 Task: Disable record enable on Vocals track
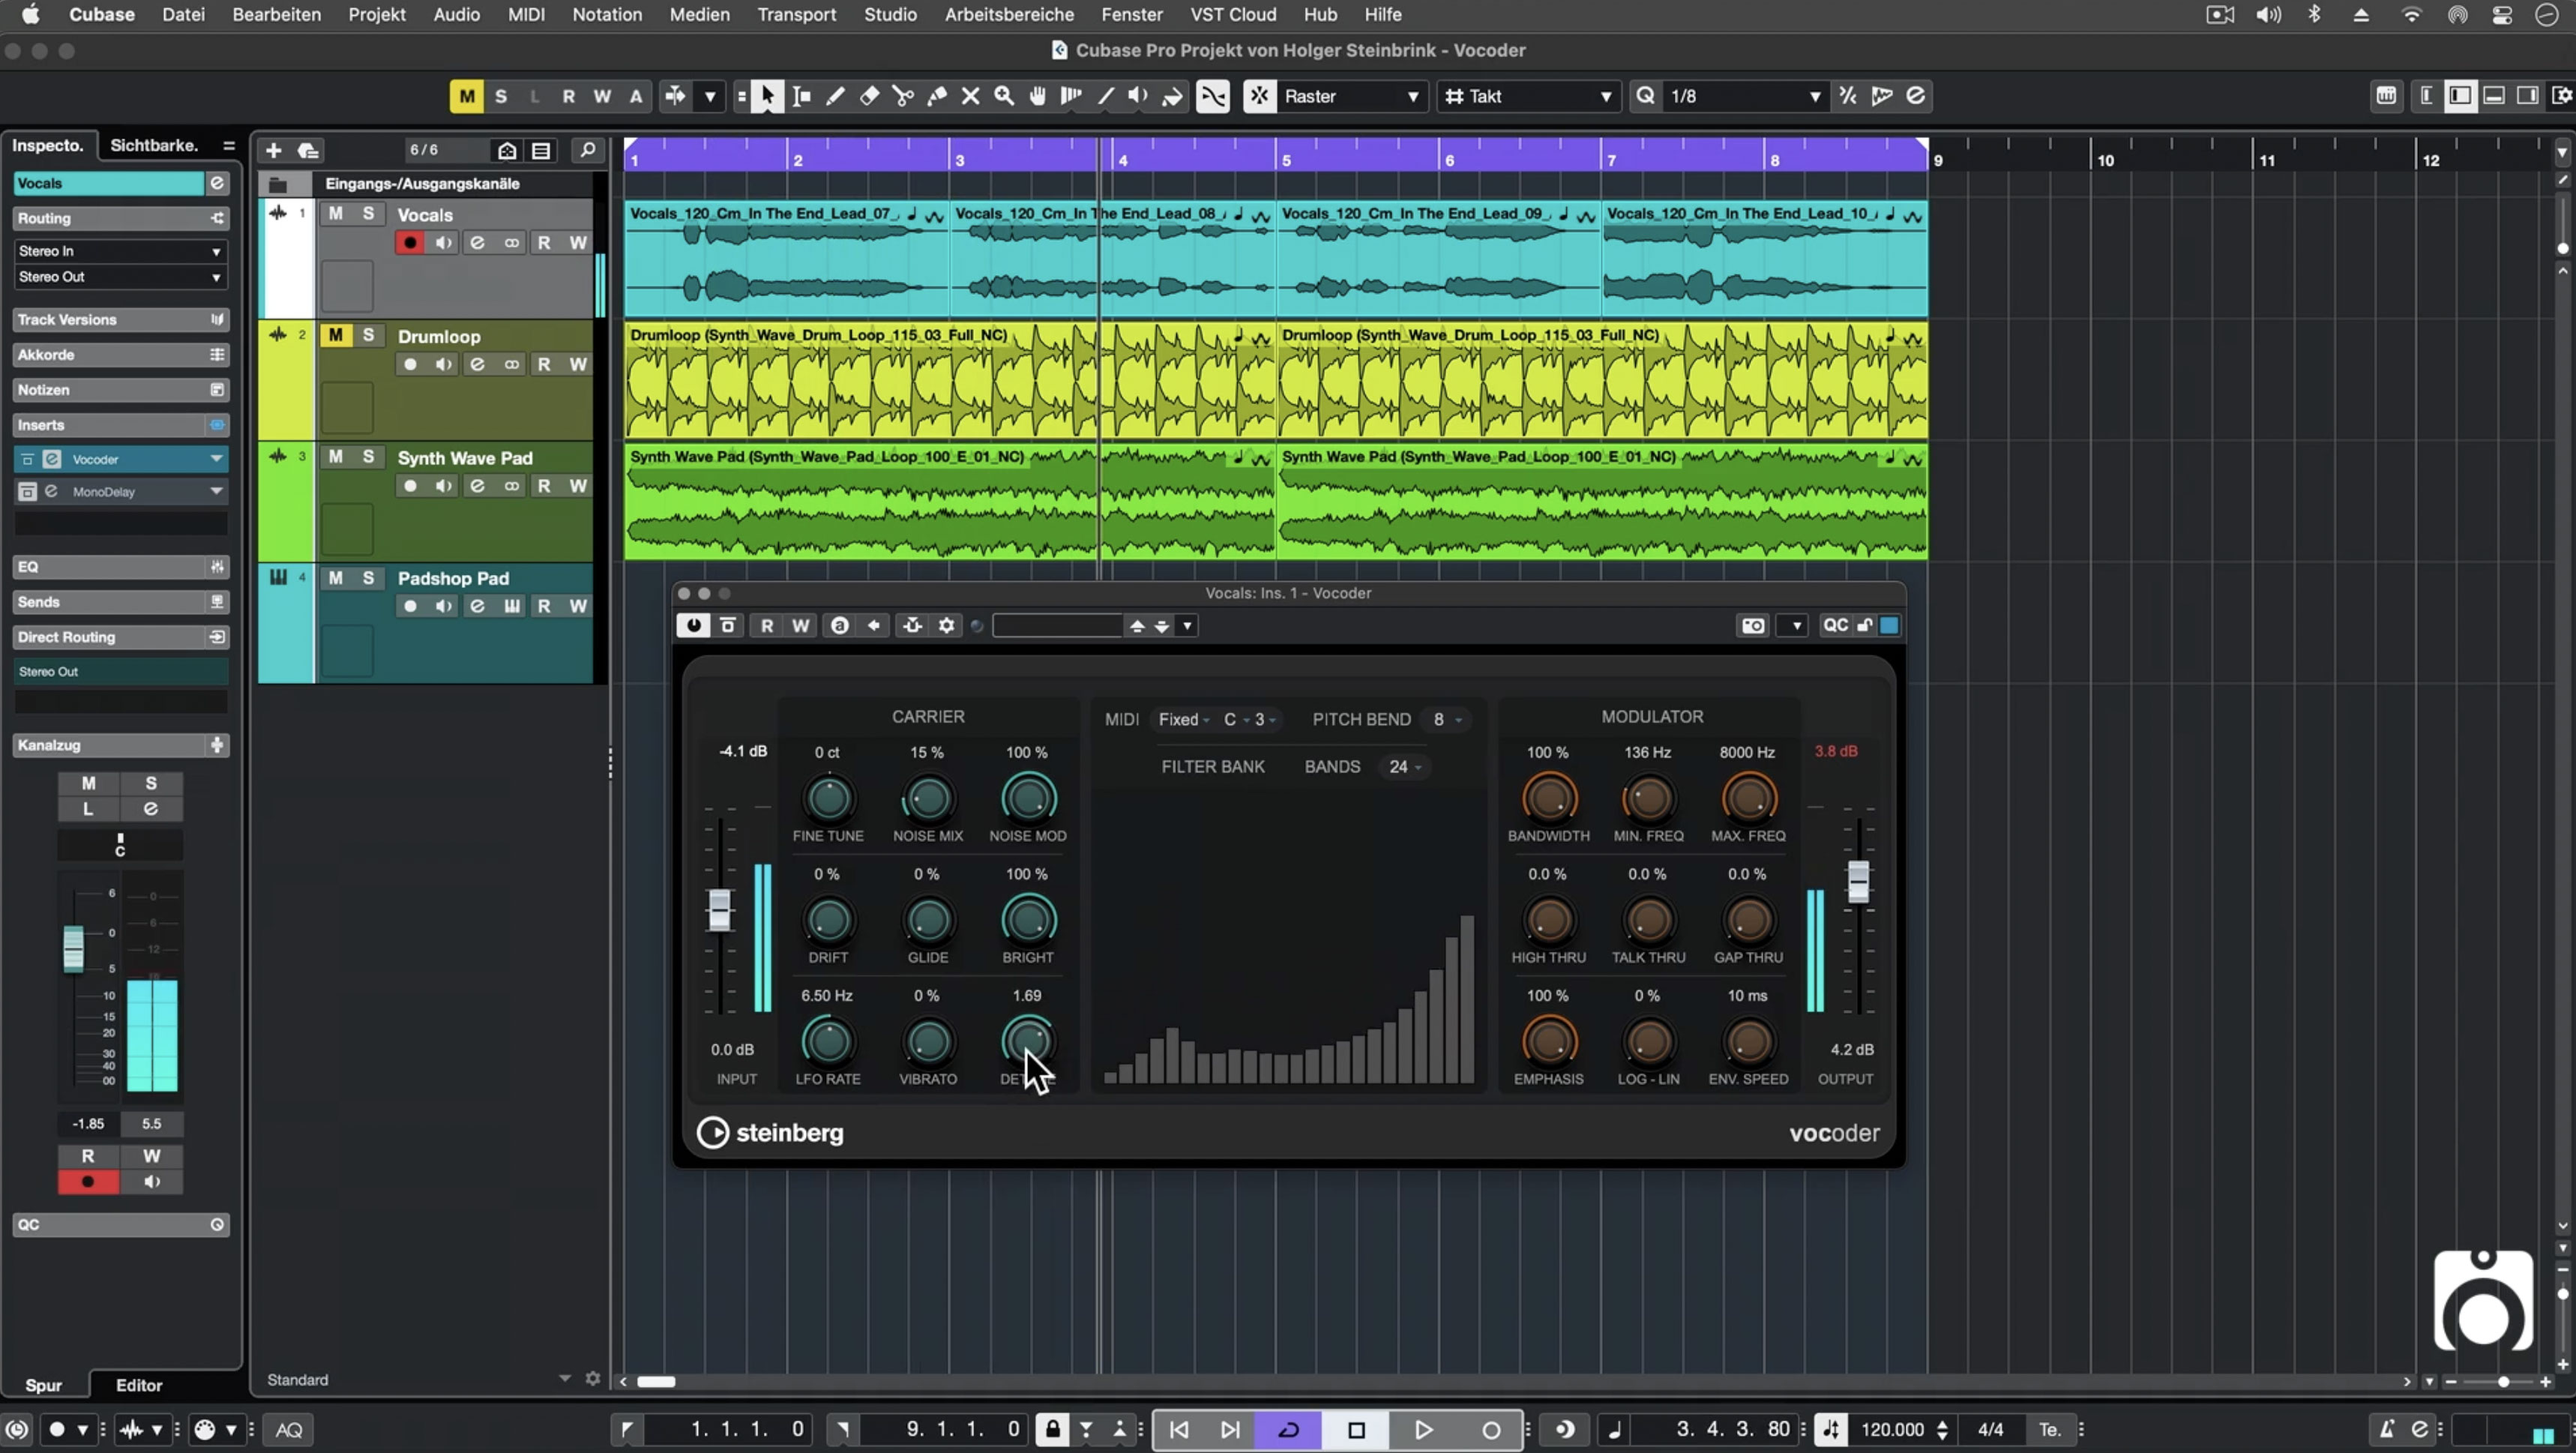[409, 243]
